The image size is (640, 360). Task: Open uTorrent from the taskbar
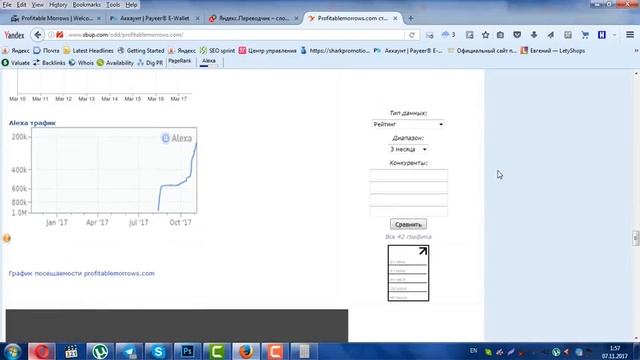100,351
